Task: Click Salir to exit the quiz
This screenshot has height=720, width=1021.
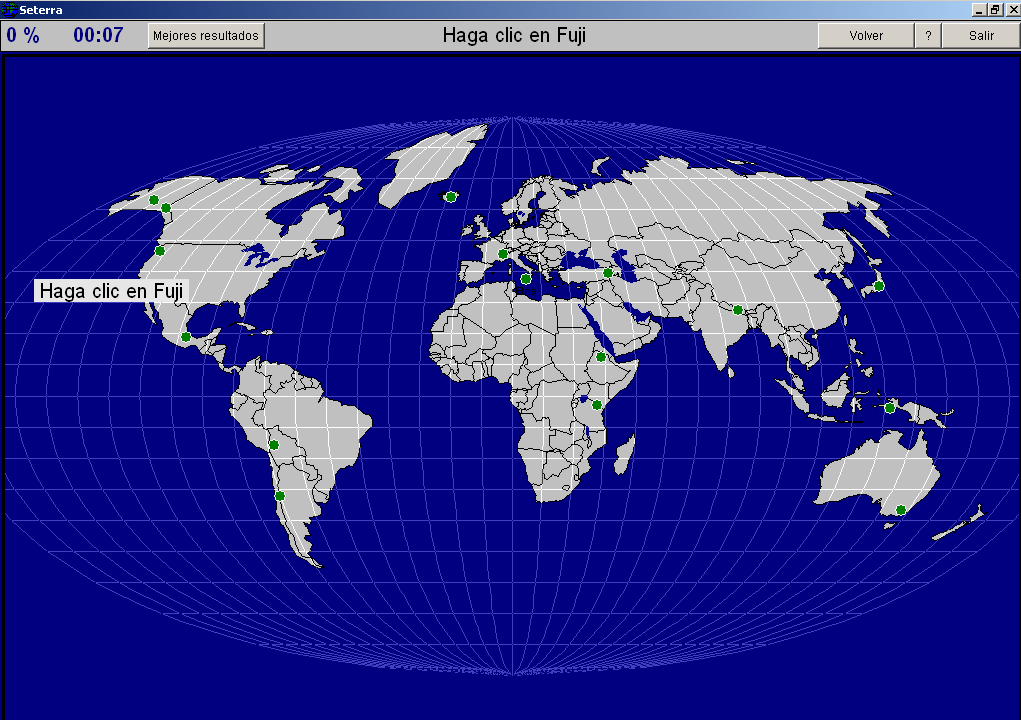Action: (x=981, y=36)
